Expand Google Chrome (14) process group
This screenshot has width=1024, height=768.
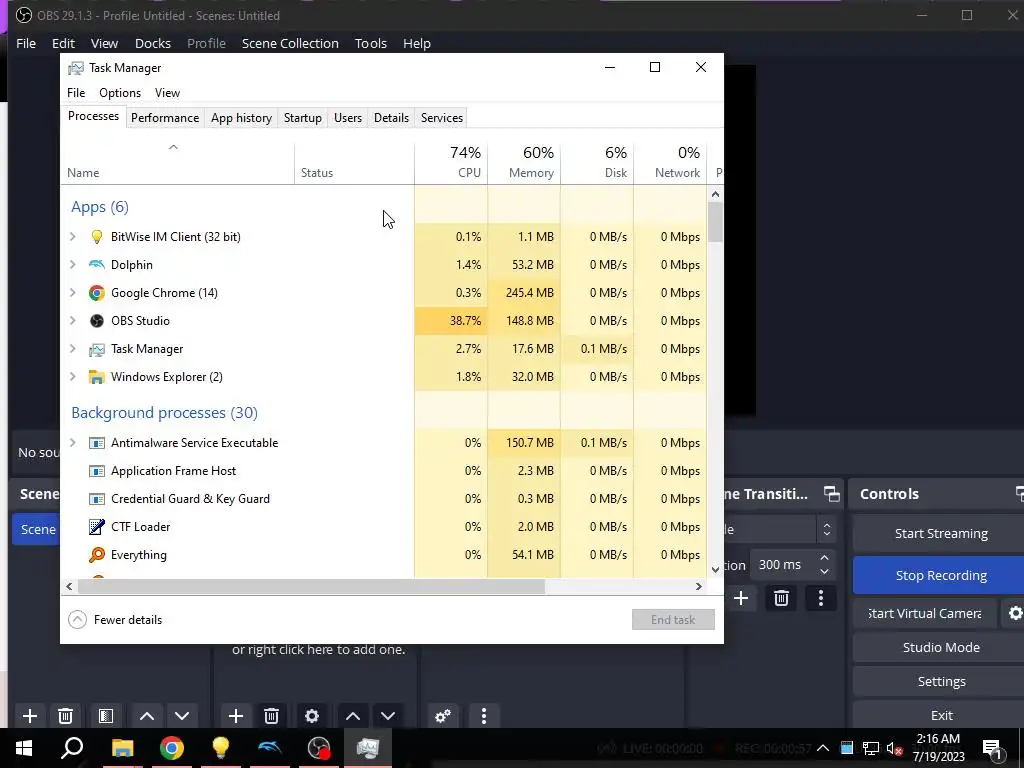(72, 293)
